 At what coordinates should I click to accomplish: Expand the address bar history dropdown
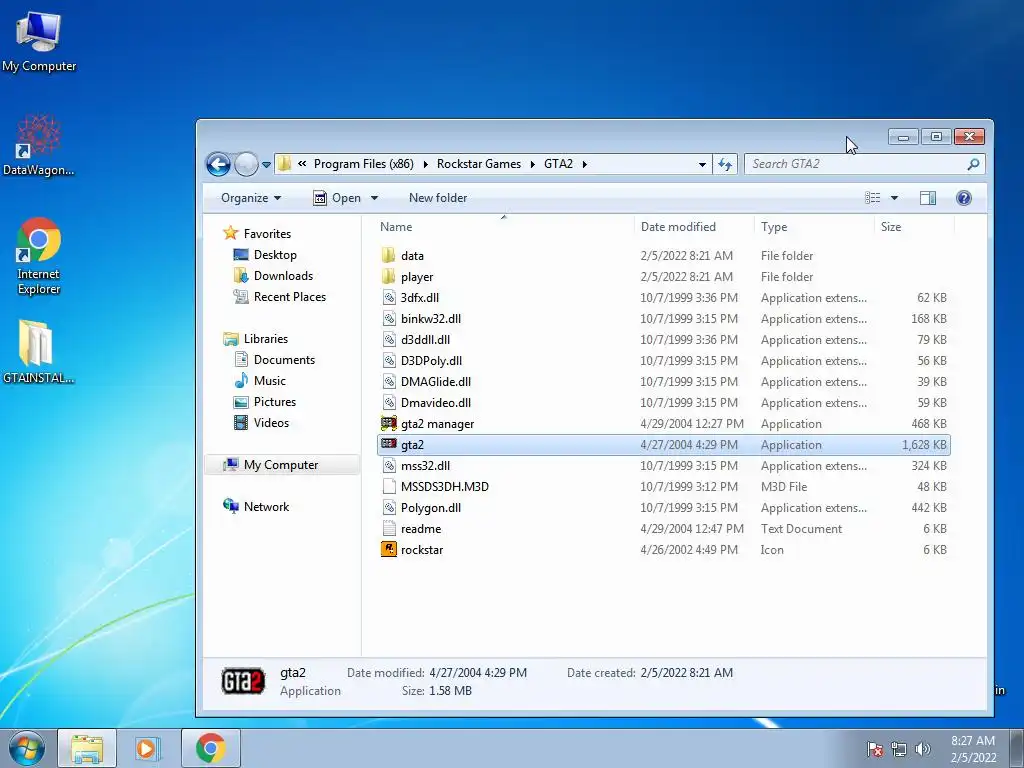pos(702,165)
